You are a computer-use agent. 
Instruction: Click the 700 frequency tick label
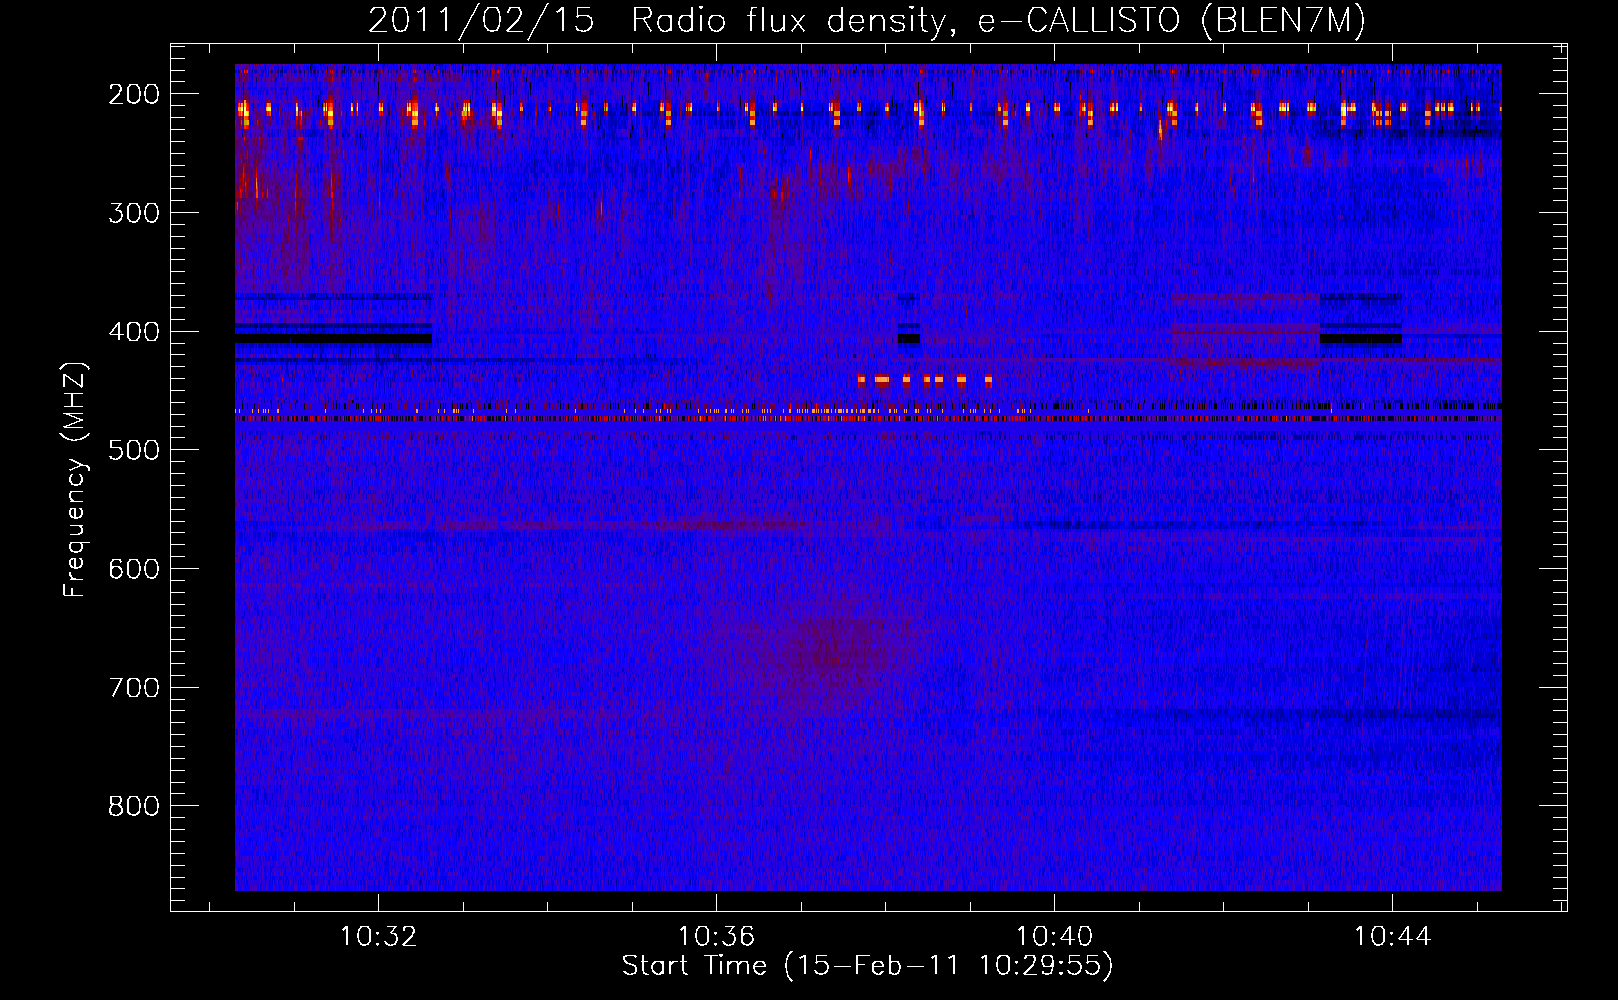[x=133, y=688]
